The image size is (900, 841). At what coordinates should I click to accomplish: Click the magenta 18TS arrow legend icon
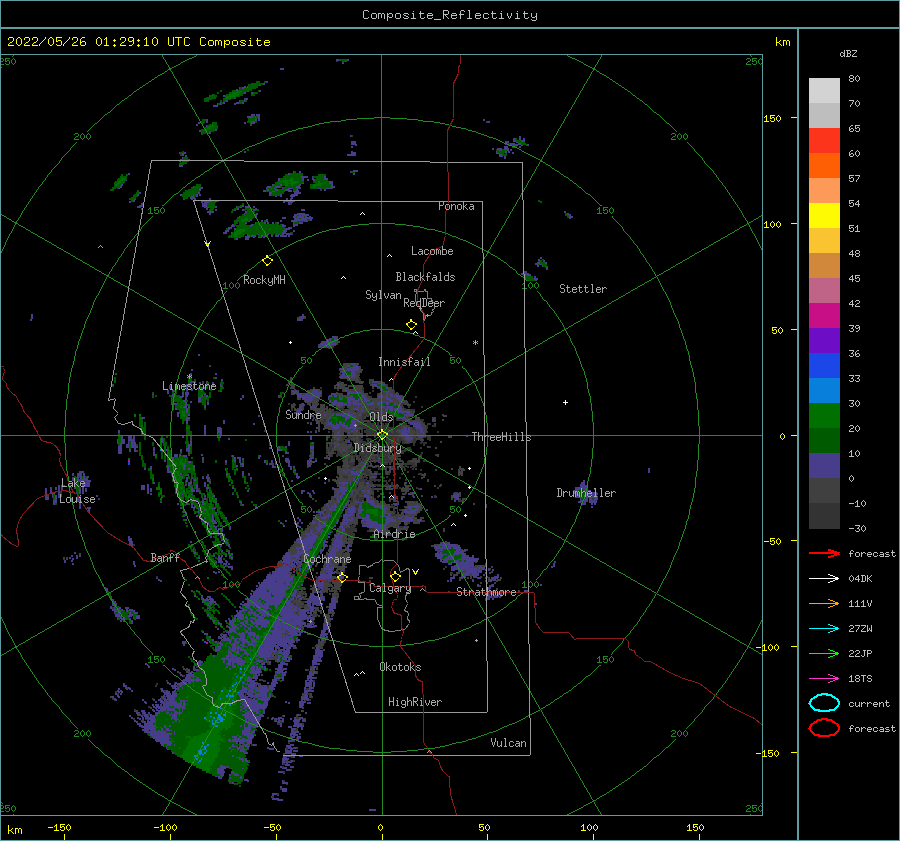pyautogui.click(x=824, y=679)
